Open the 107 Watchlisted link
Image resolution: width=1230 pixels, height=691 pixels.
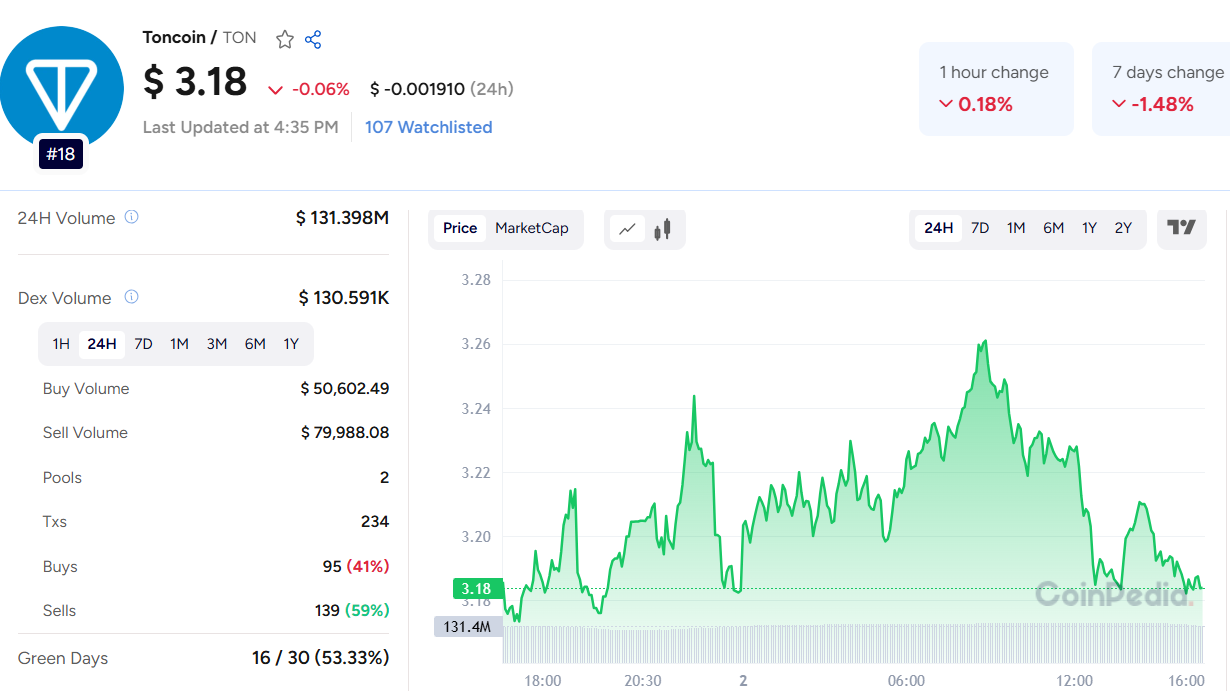(x=428, y=127)
